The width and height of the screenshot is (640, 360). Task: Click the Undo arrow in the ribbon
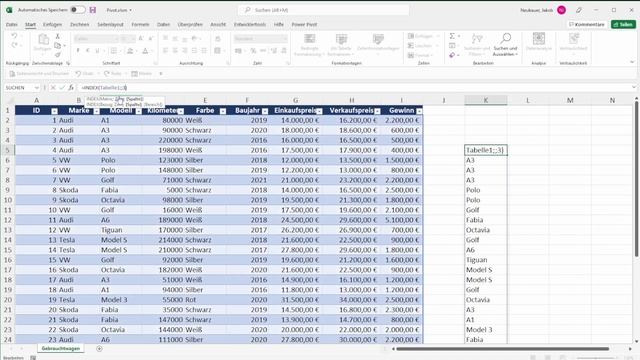14,36
